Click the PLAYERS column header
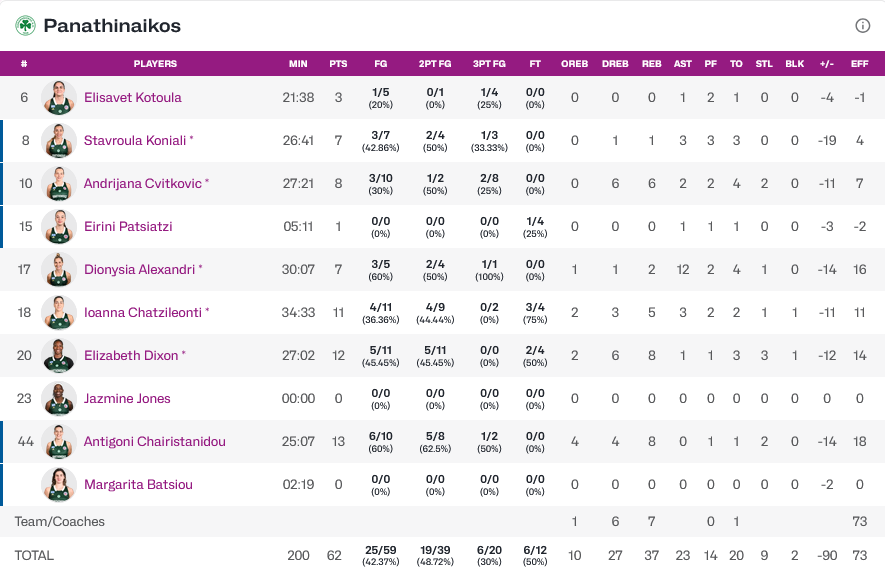The height and width of the screenshot is (572, 885). (155, 64)
